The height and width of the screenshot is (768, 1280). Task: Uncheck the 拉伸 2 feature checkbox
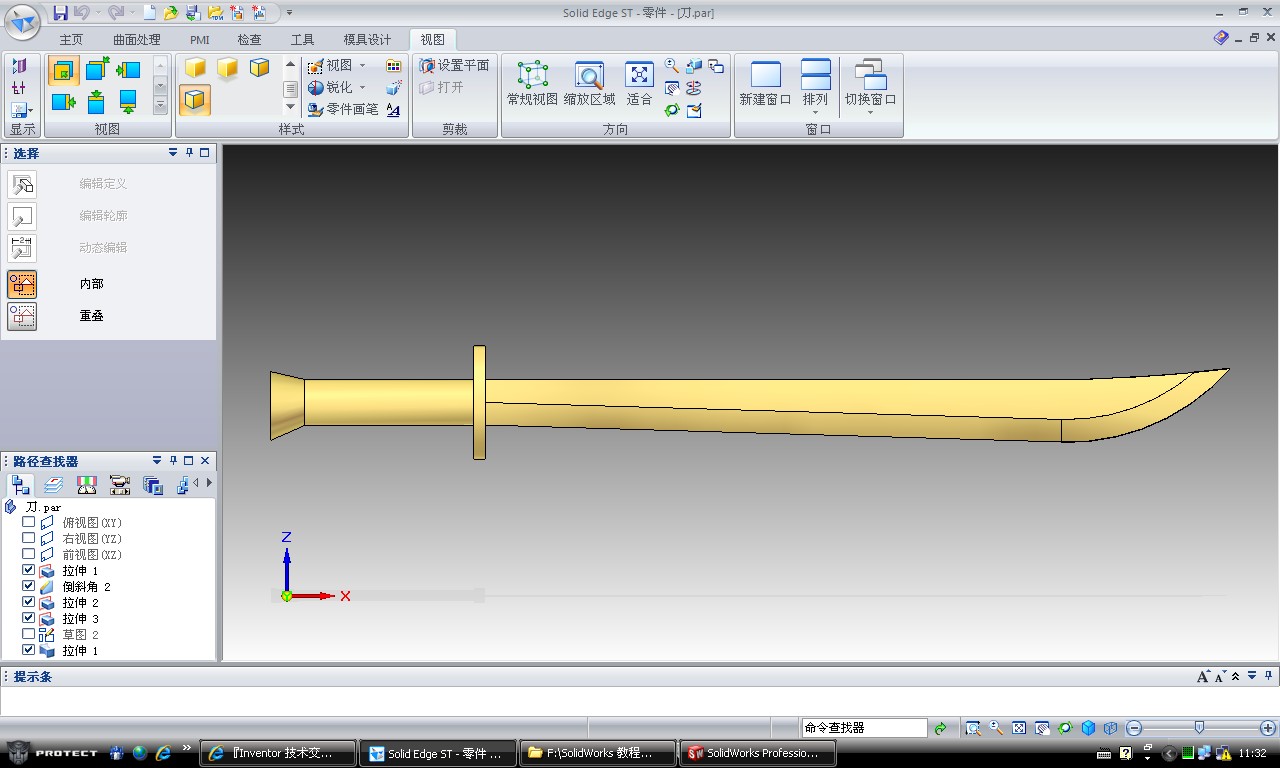click(29, 602)
